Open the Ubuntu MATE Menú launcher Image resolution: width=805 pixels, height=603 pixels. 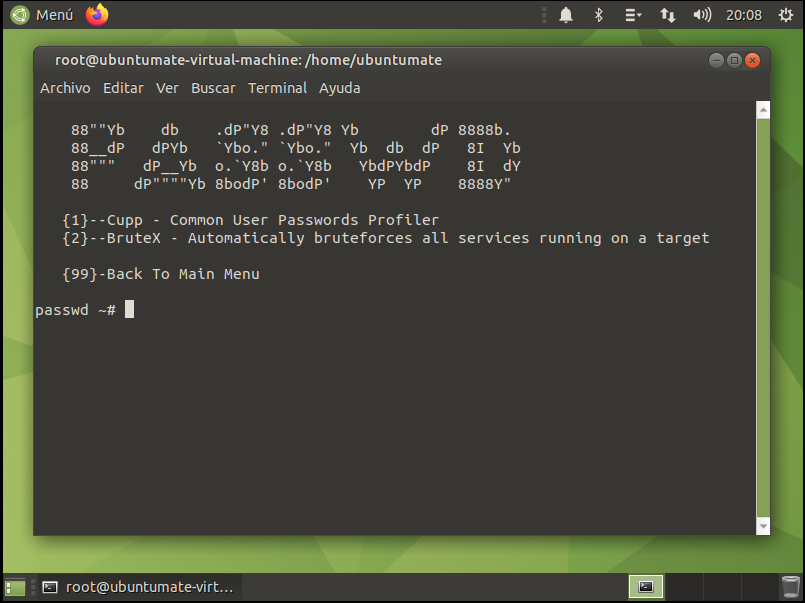click(42, 15)
